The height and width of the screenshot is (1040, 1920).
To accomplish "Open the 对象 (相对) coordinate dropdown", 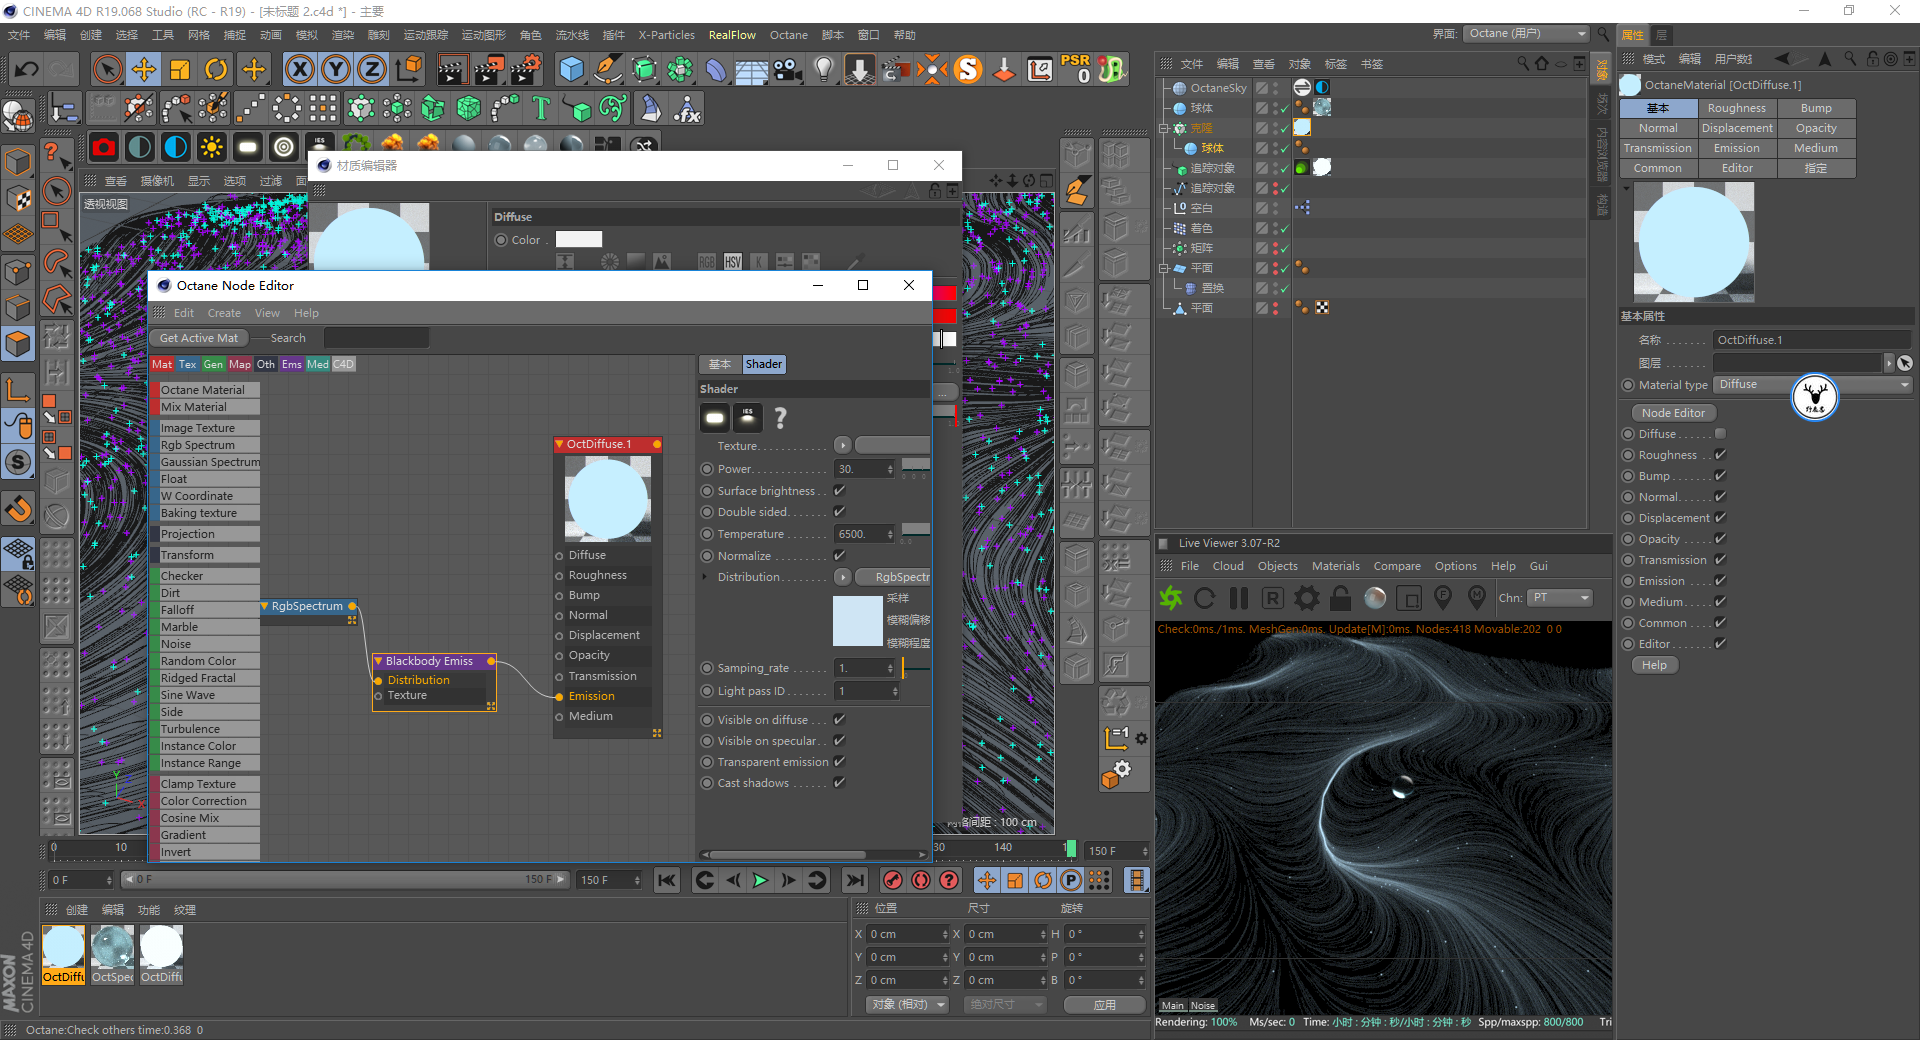I will [908, 1005].
